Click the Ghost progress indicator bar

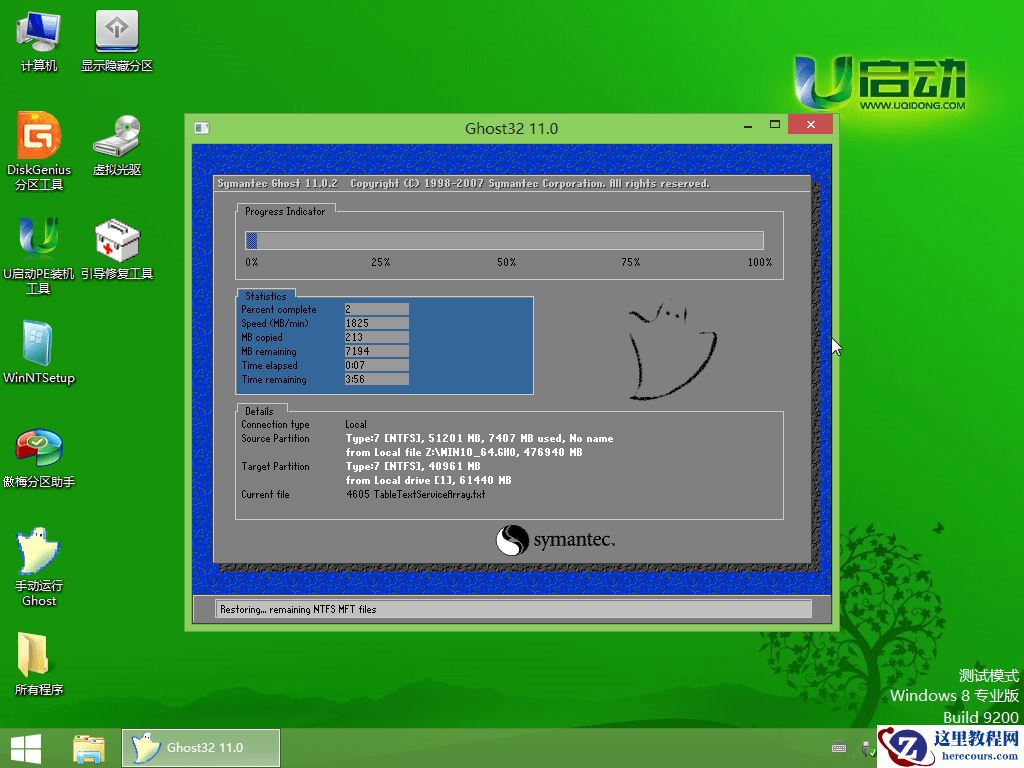point(504,241)
